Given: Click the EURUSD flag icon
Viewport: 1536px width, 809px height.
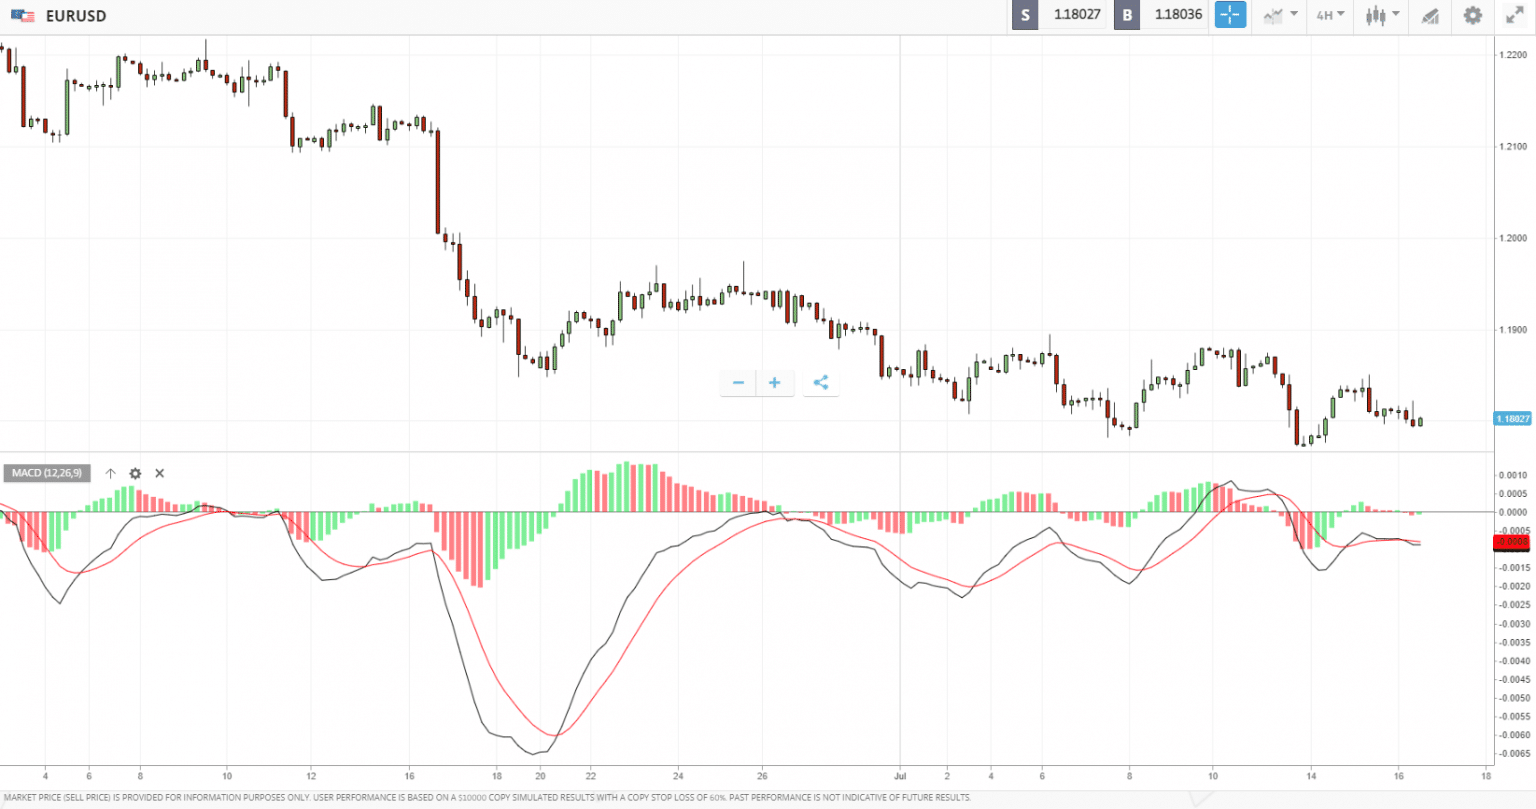Looking at the screenshot, I should tap(23, 16).
